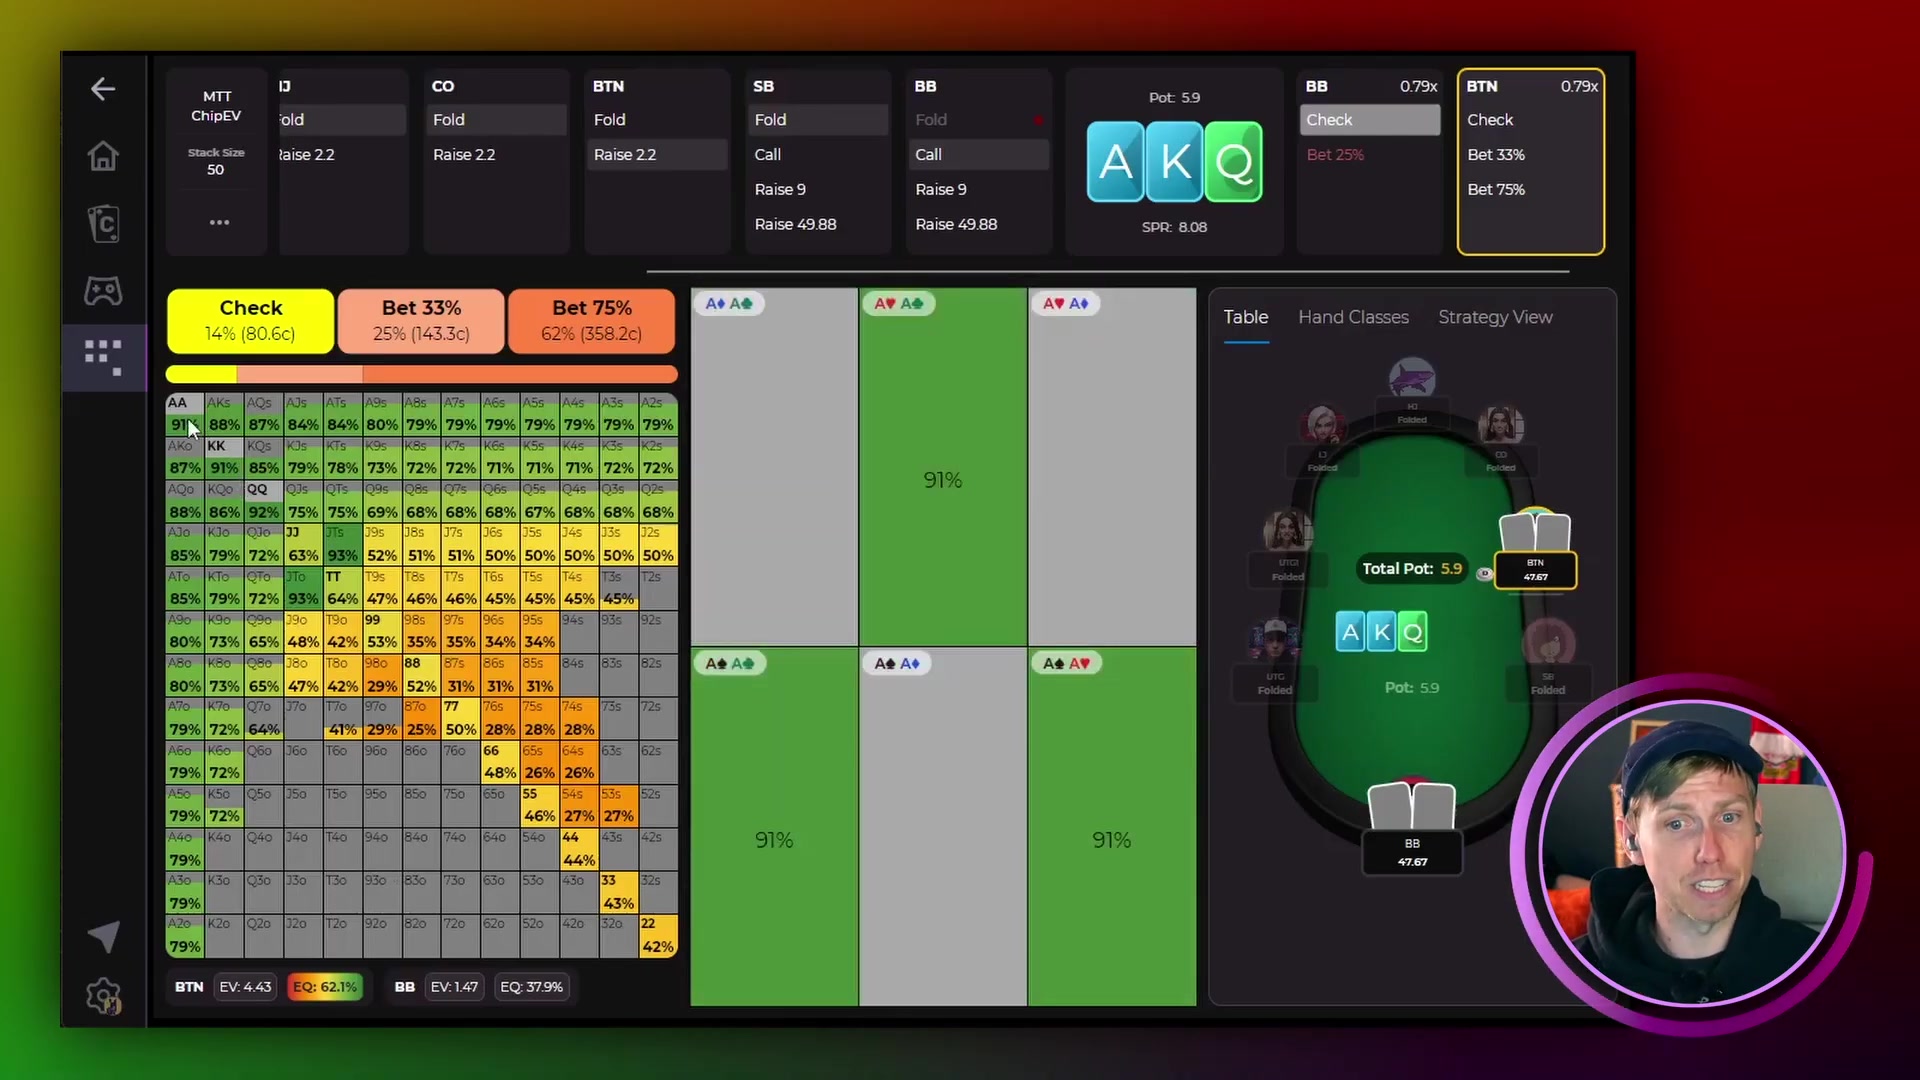Viewport: 1920px width, 1080px height.
Task: Open the cards icon in sidebar
Action: (x=103, y=223)
